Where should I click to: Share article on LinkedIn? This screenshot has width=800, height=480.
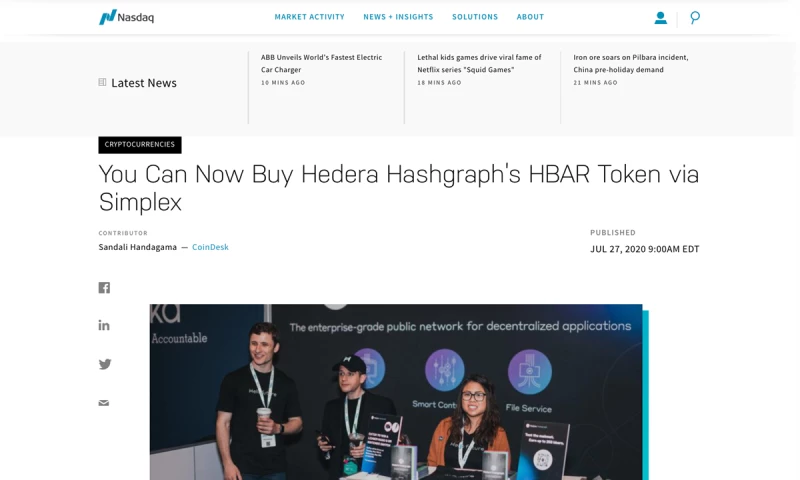coord(104,325)
